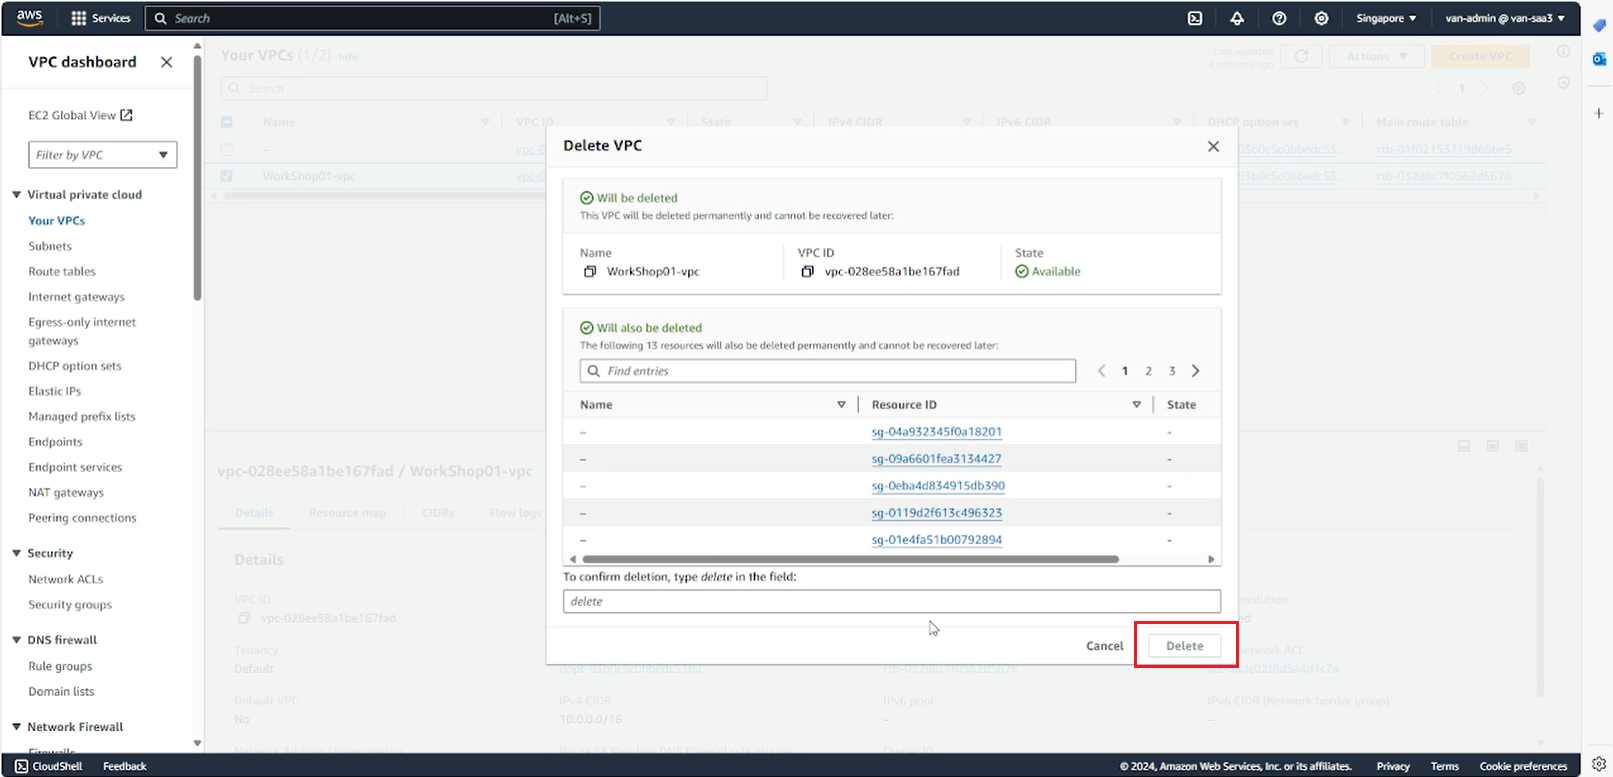1613x777 pixels.
Task: Open the settings gear in top bar
Action: click(1321, 18)
